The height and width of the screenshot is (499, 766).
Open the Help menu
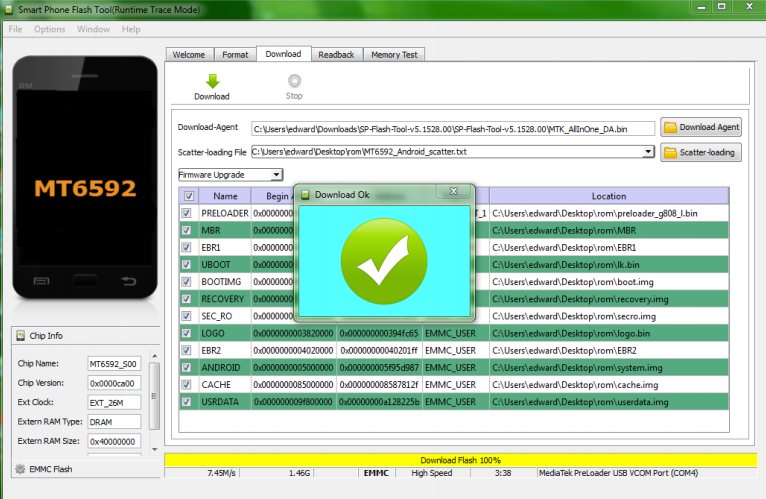131,29
